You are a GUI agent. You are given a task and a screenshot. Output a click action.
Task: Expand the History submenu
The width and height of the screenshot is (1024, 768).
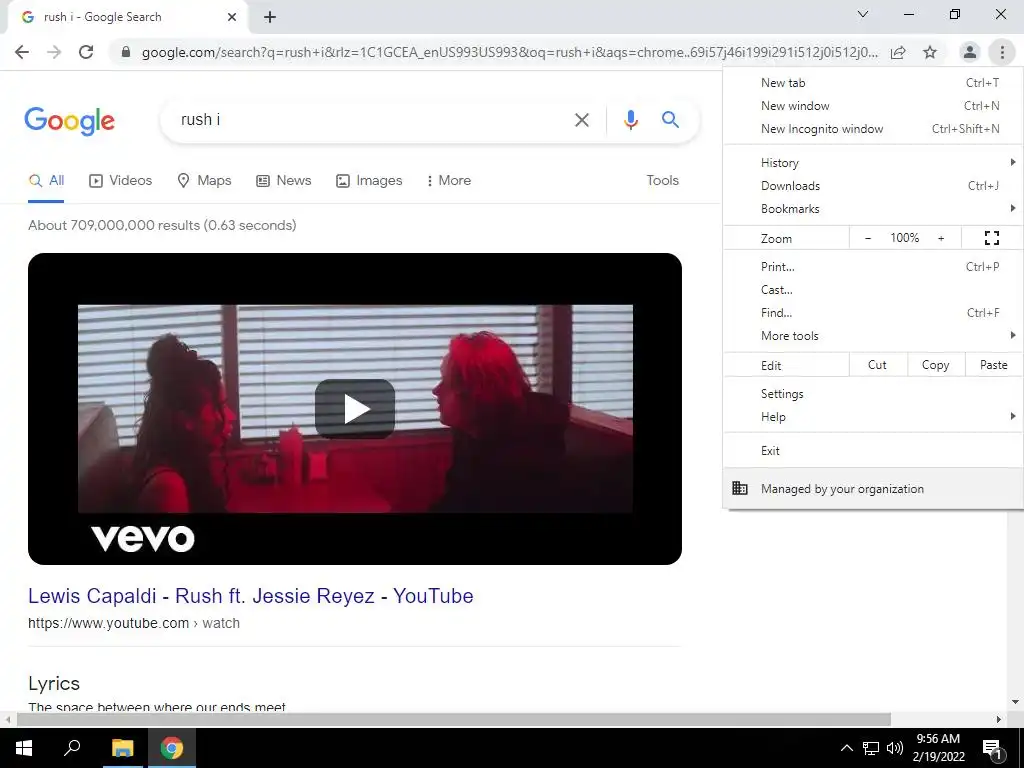(x=873, y=163)
